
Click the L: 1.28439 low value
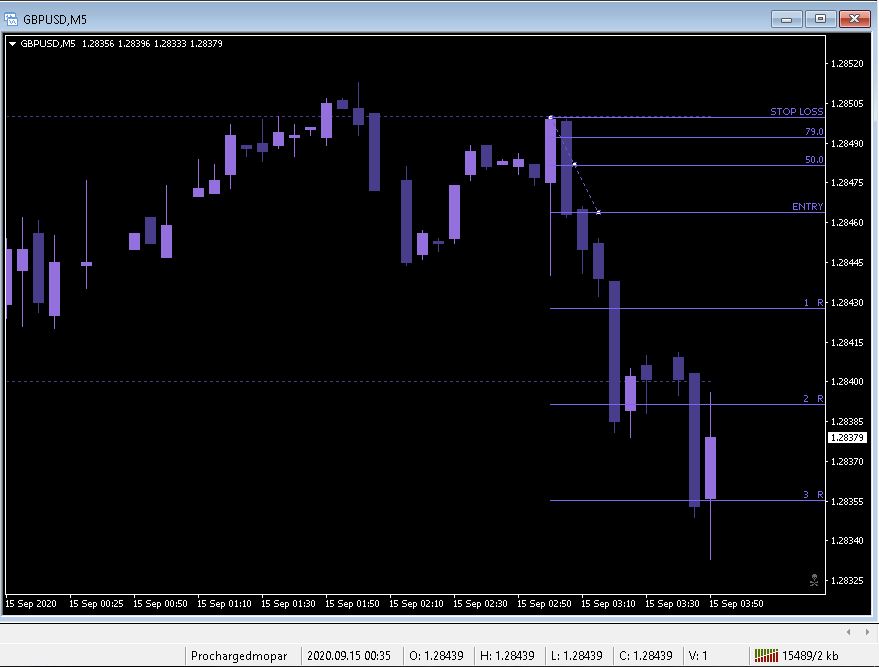(x=576, y=656)
